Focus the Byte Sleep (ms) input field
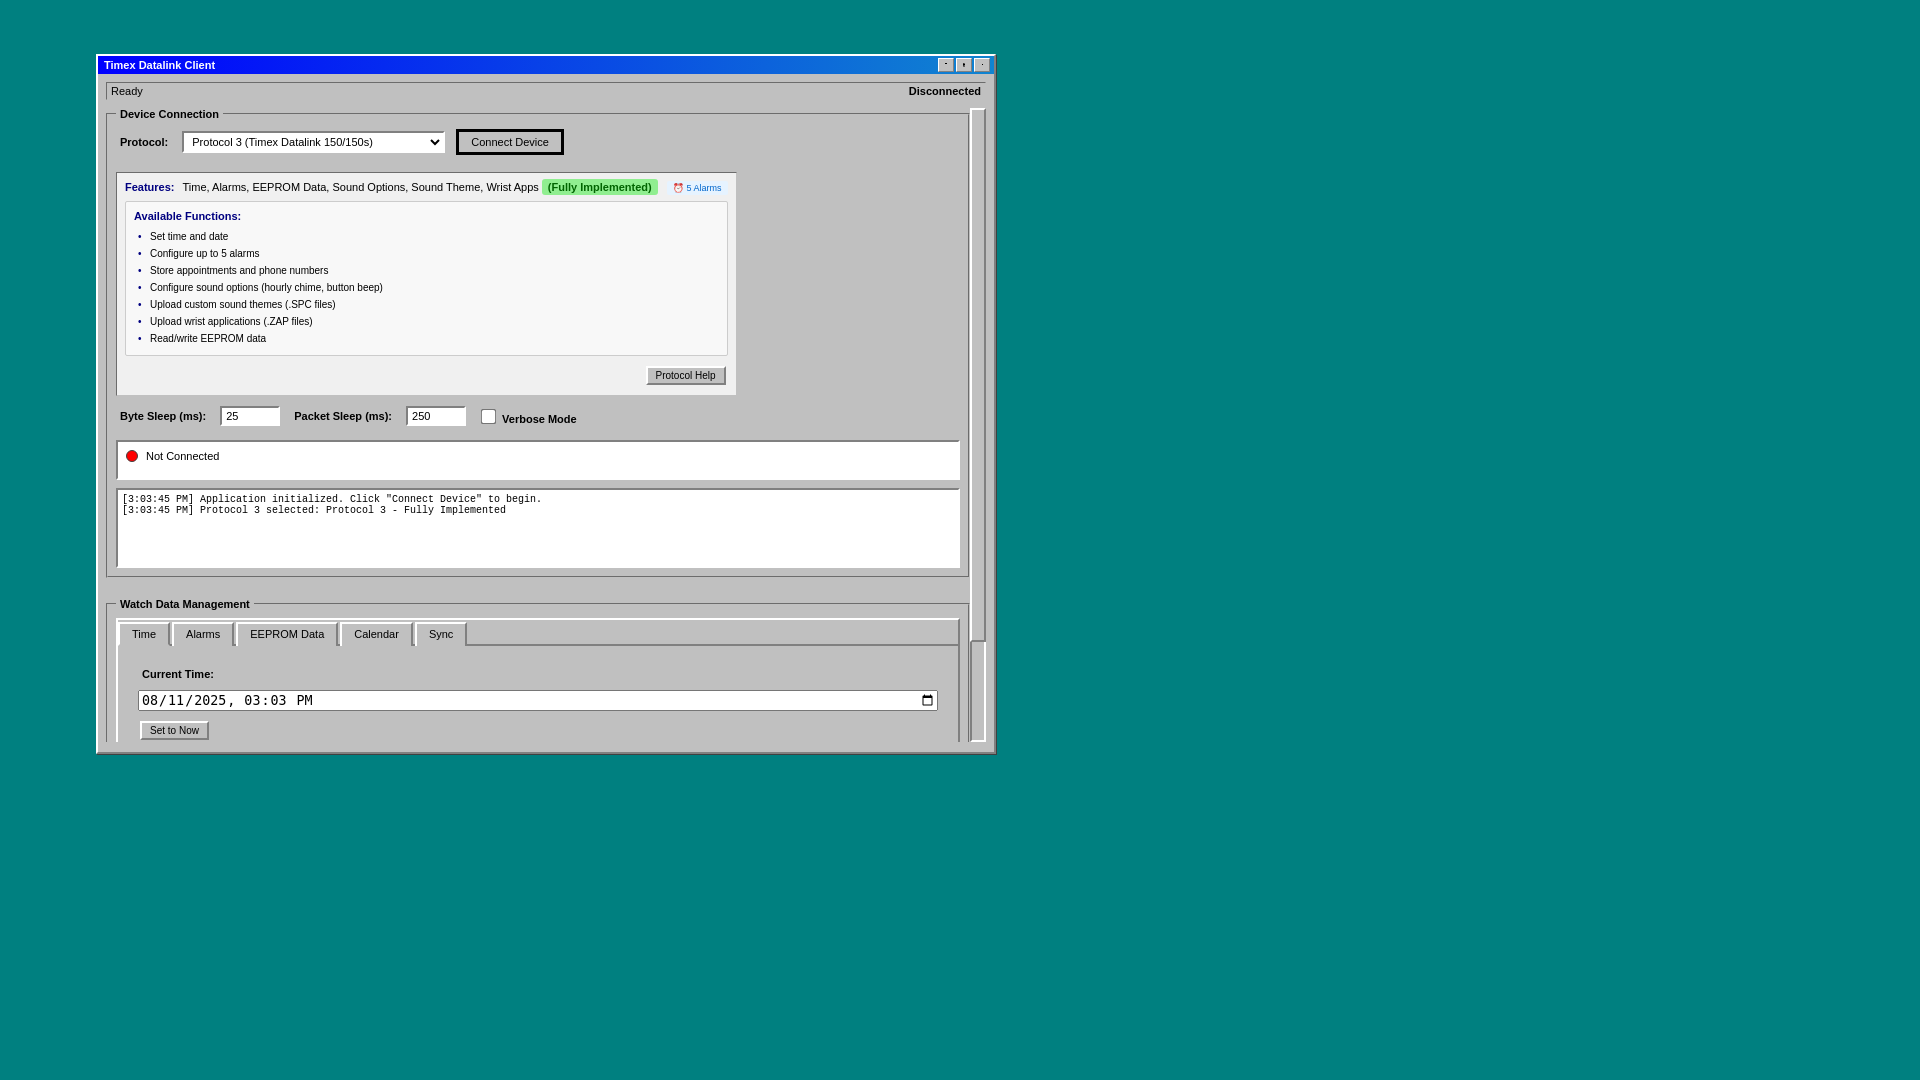The image size is (1920, 1080). [250, 416]
